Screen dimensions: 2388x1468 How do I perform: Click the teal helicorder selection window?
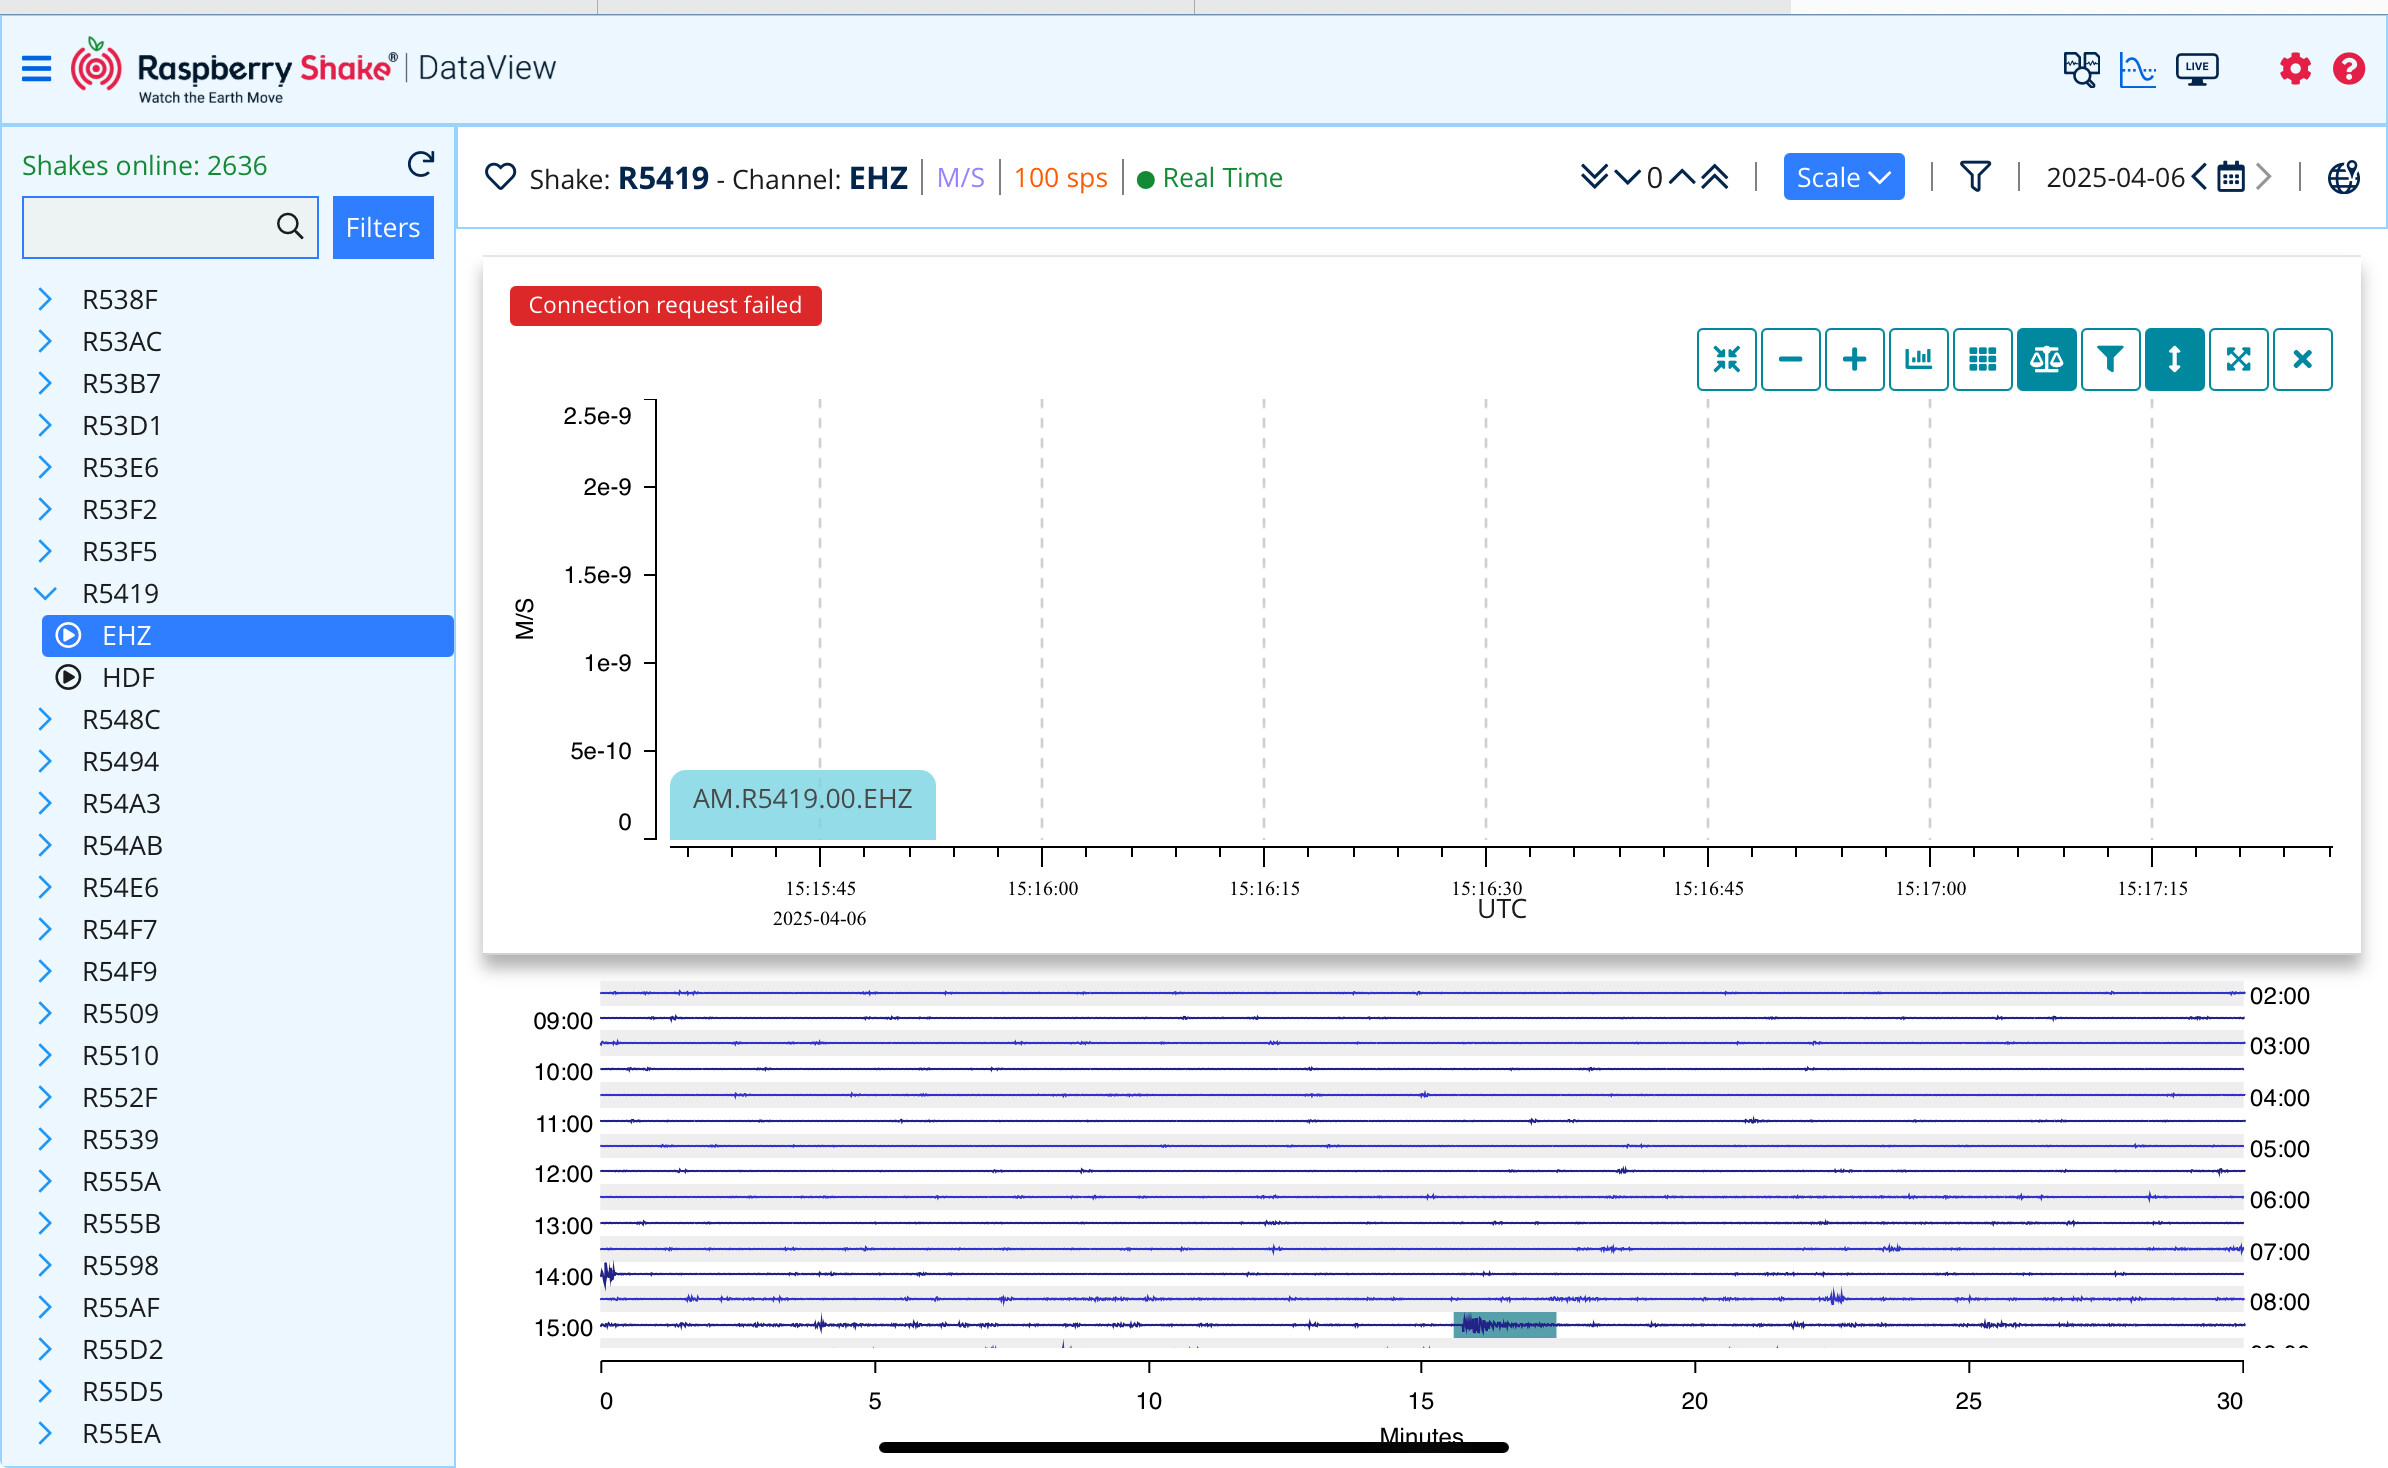(x=1505, y=1325)
